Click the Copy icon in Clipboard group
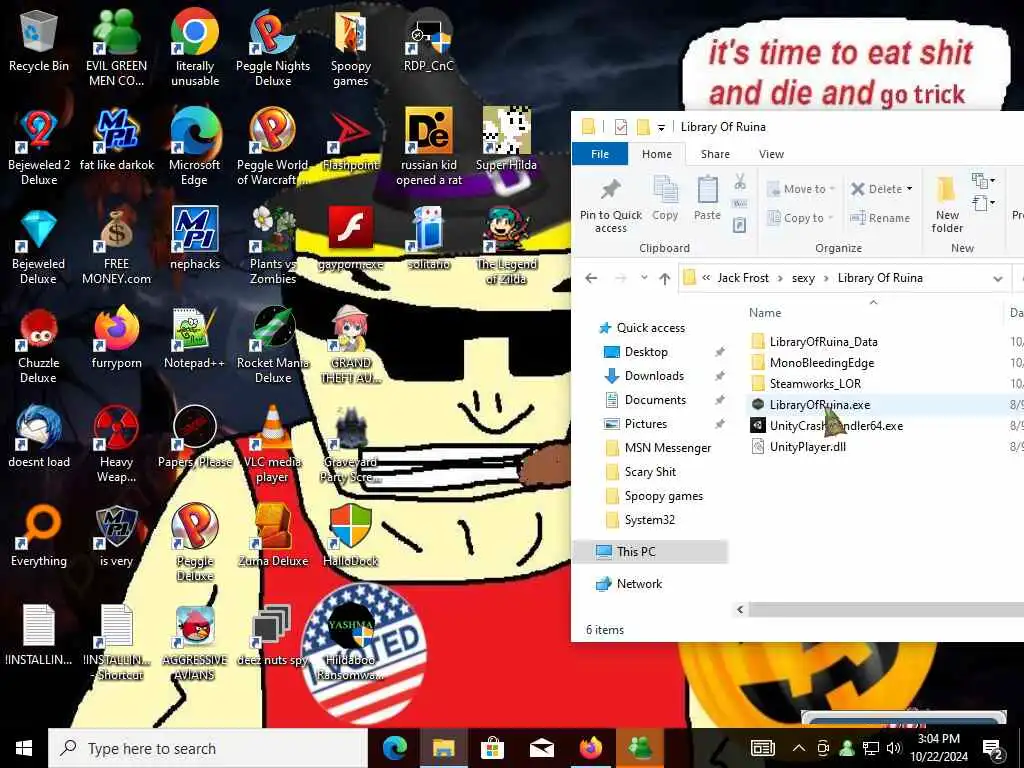 (x=665, y=199)
